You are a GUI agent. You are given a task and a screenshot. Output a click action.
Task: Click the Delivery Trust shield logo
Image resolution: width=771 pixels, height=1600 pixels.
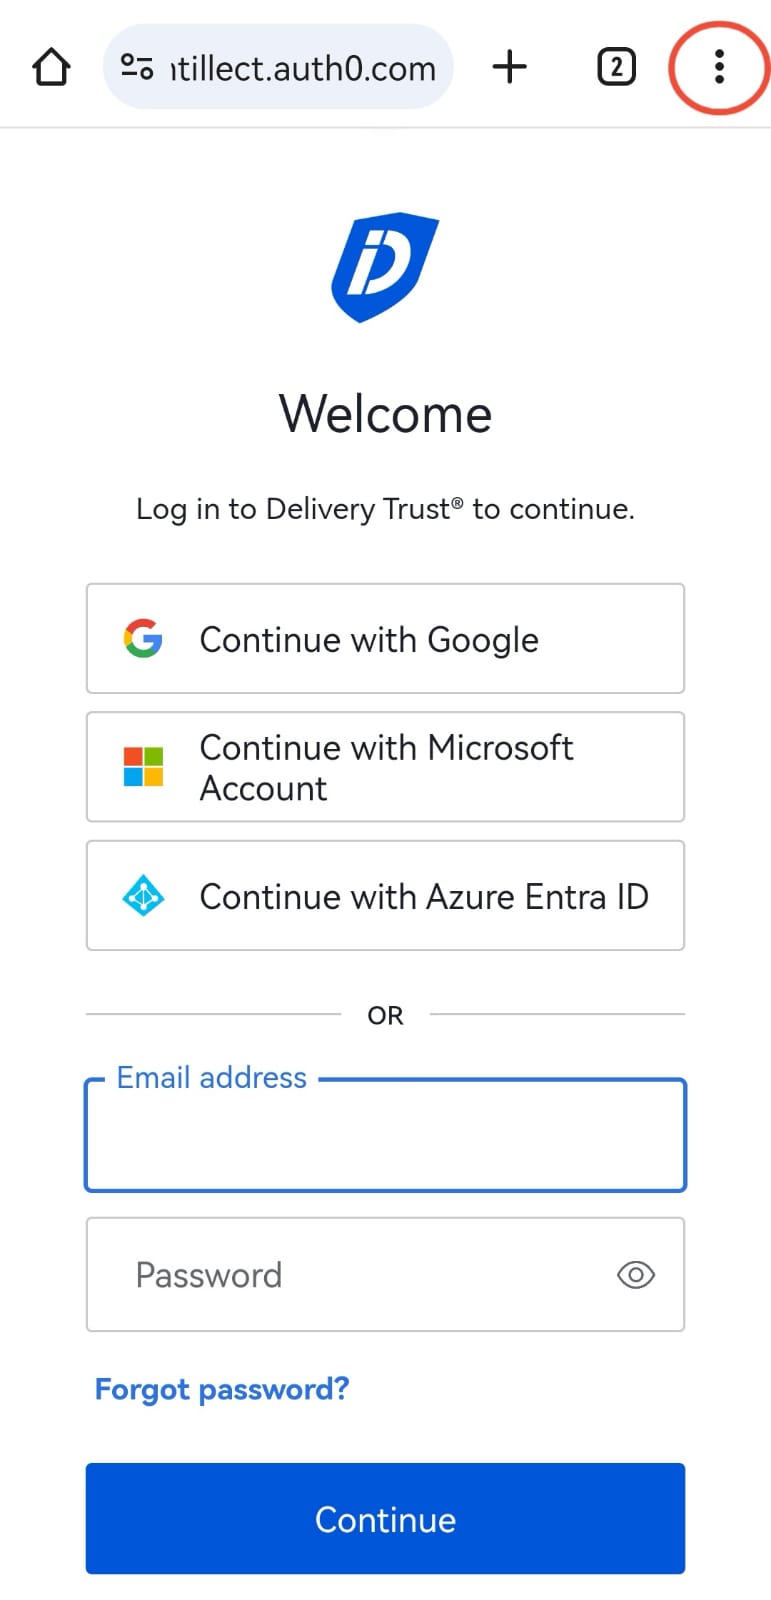click(x=385, y=267)
